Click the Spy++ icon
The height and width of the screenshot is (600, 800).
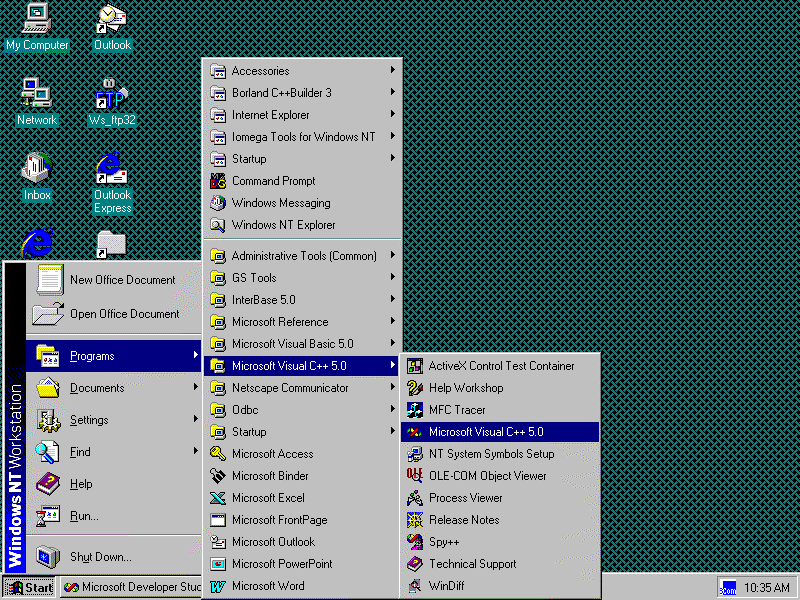point(415,542)
